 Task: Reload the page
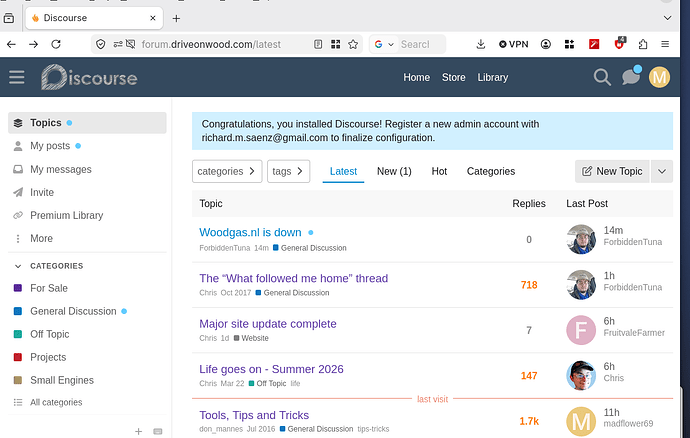[x=56, y=44]
